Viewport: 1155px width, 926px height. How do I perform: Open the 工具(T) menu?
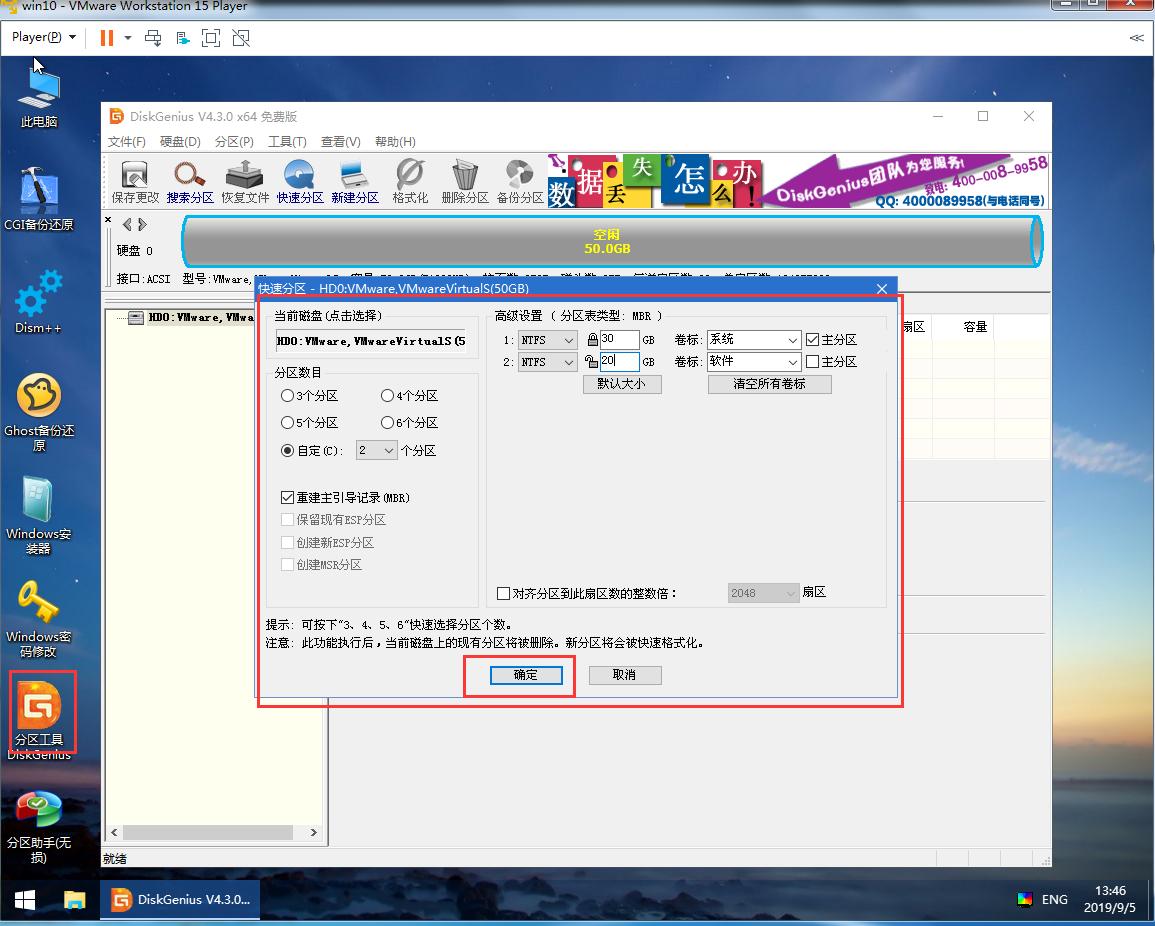(x=287, y=142)
